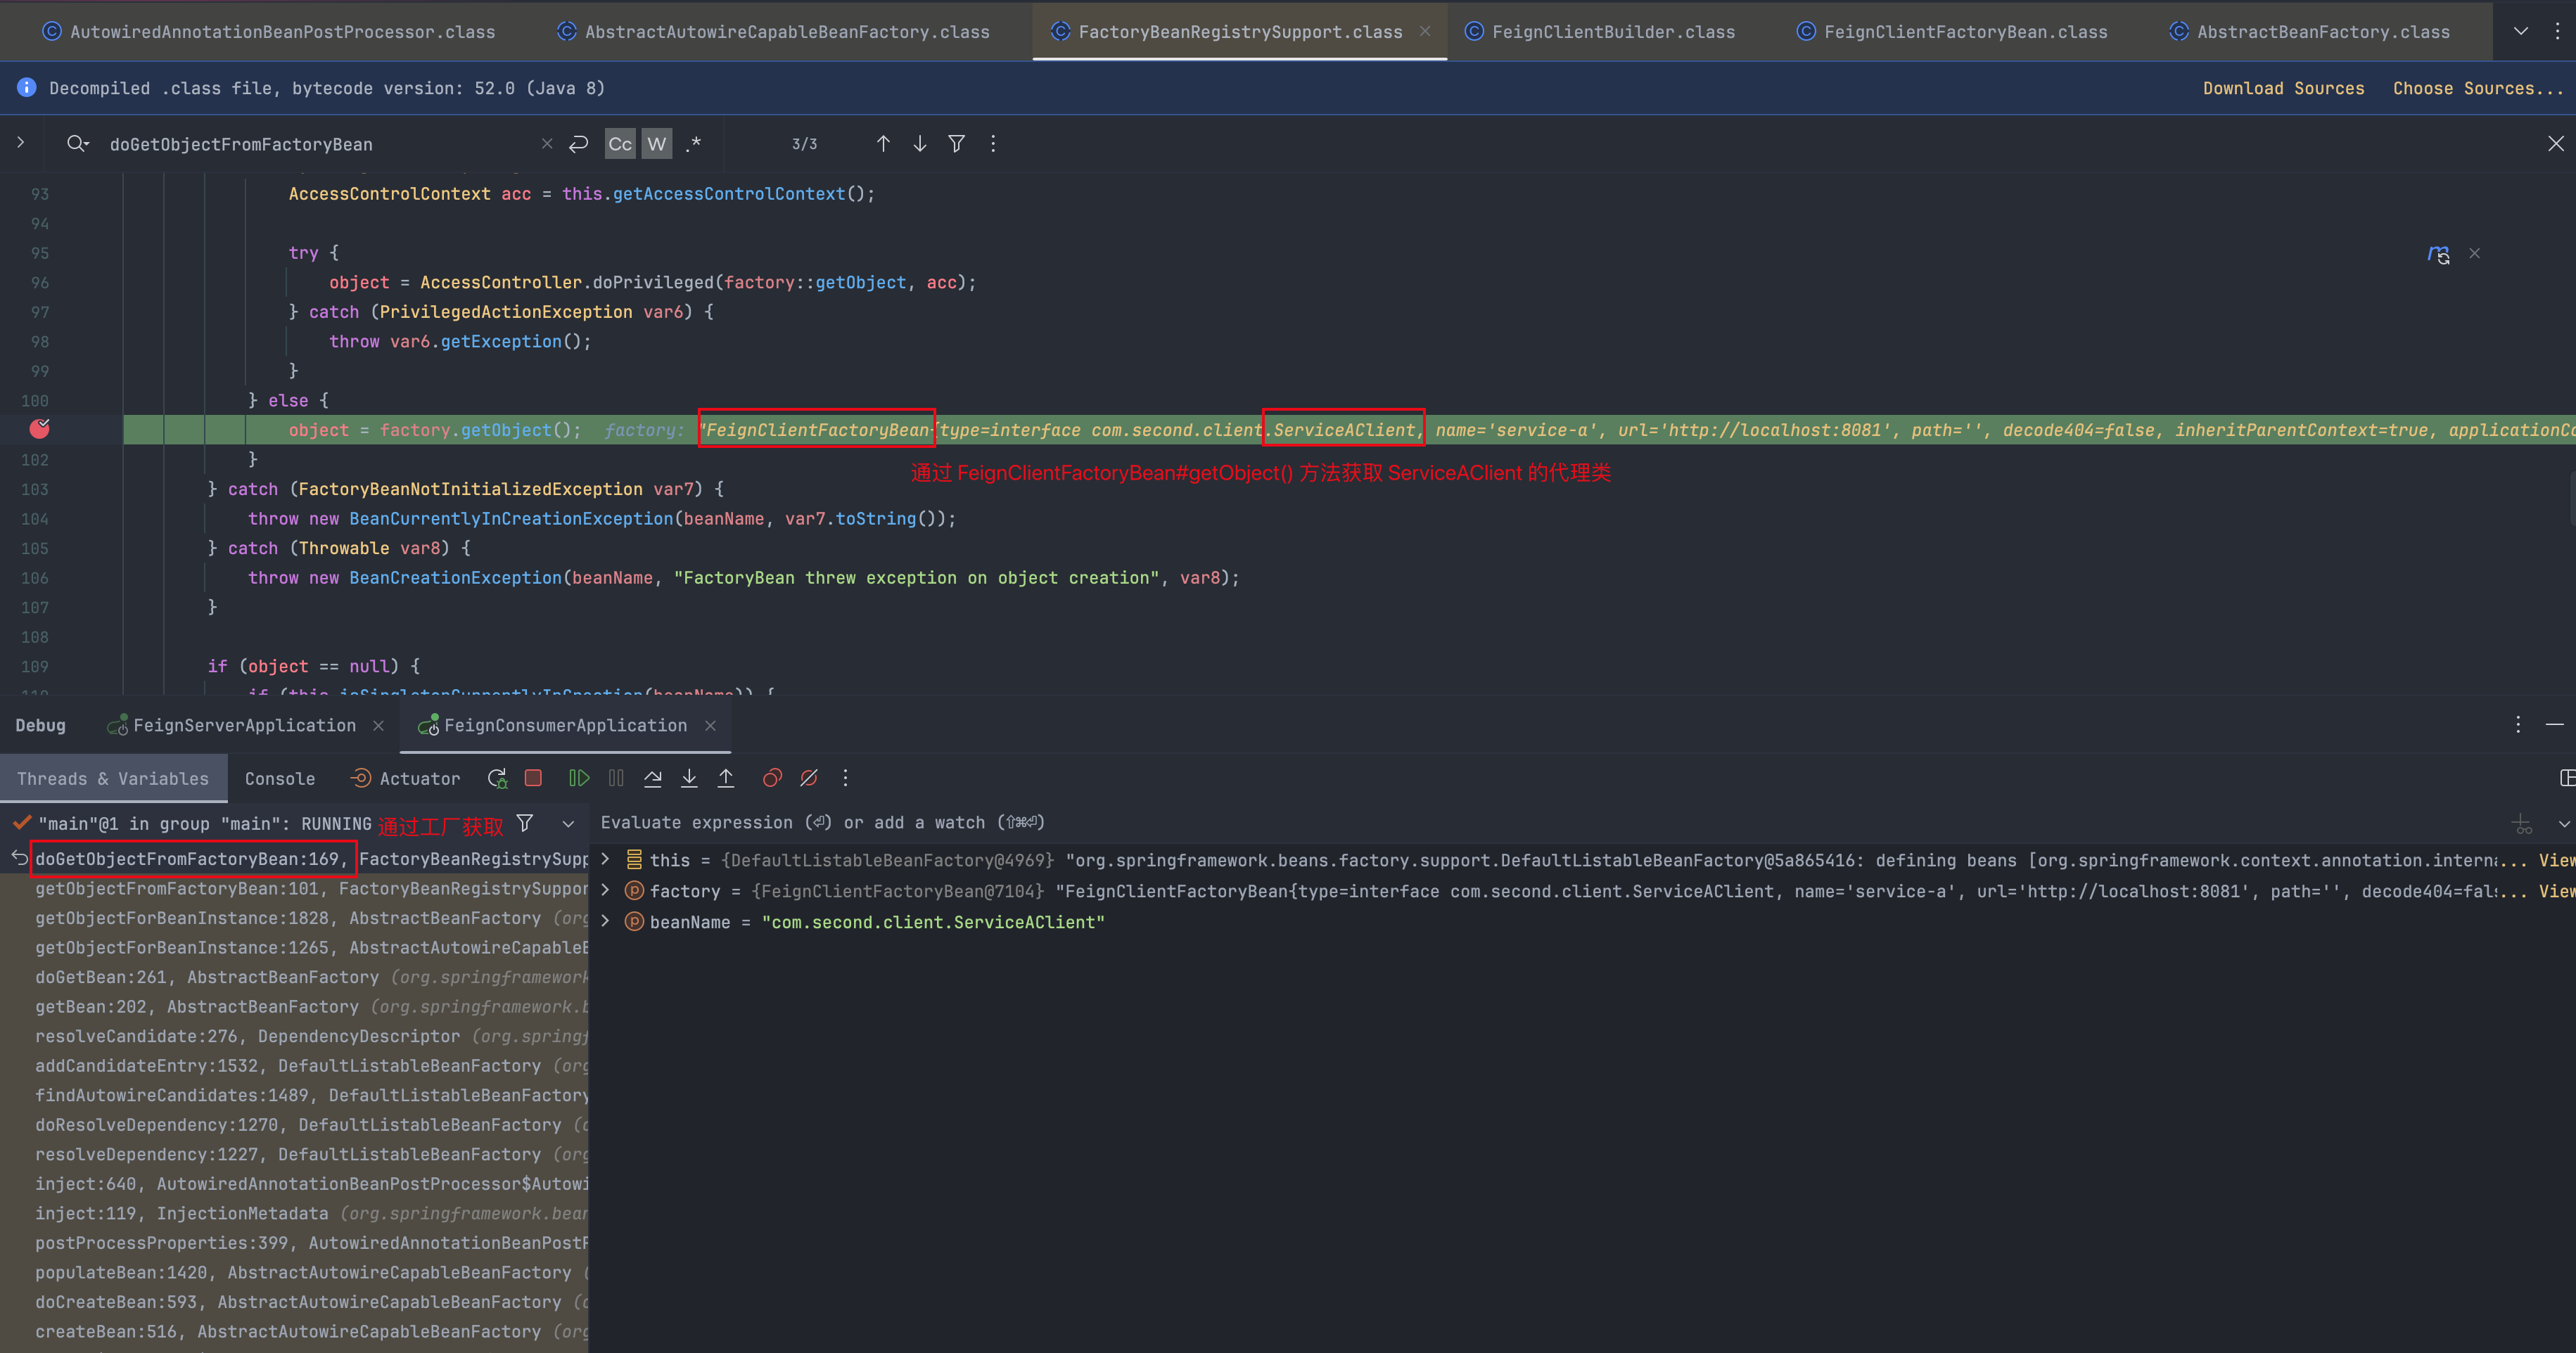The height and width of the screenshot is (1353, 2576).
Task: Select Threads & Variables tab
Action: (x=113, y=779)
